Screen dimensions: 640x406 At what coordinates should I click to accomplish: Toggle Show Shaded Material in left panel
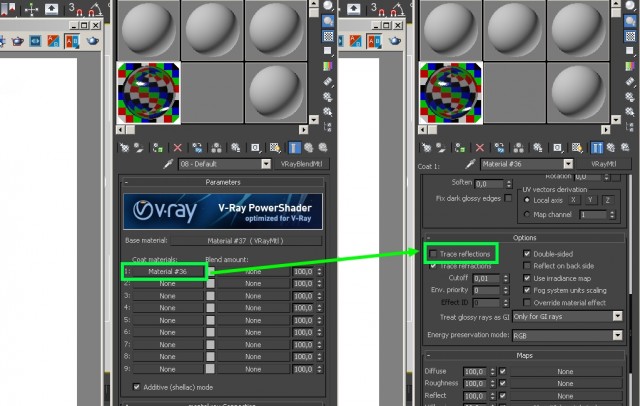275,147
